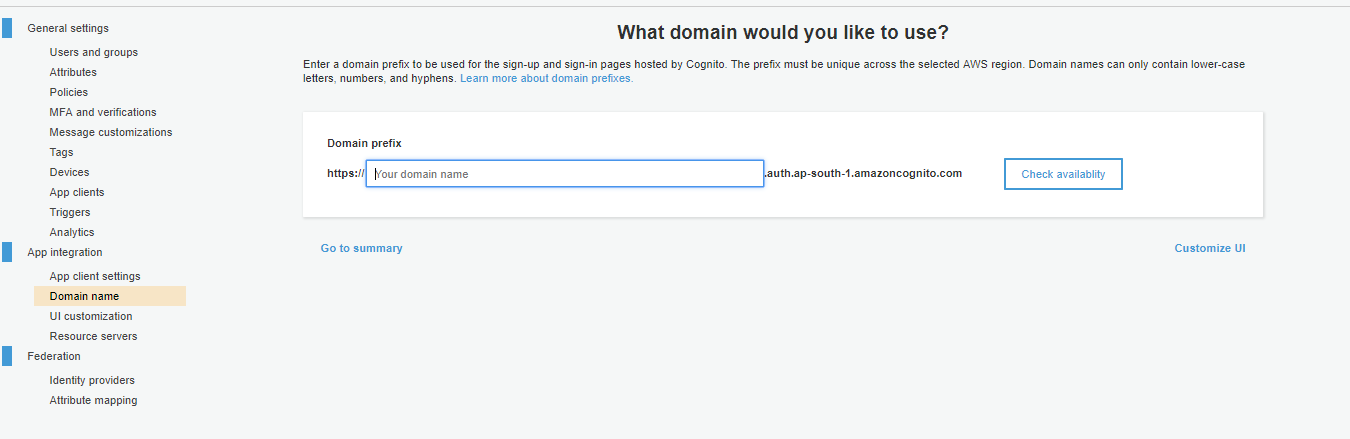Open Identity providers page
Image resolution: width=1350 pixels, height=439 pixels.
coord(92,380)
